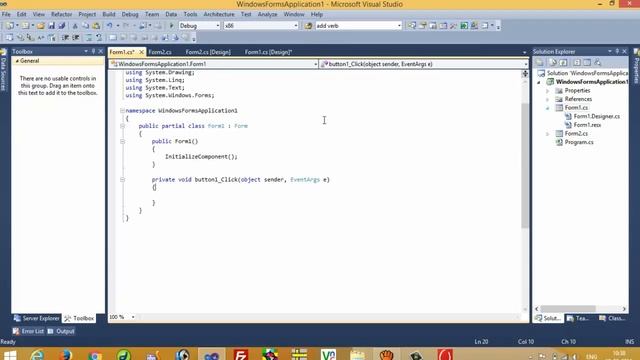Click the Solution Explorer horizontal scrollbar
The image size is (640, 360).
pos(568,309)
